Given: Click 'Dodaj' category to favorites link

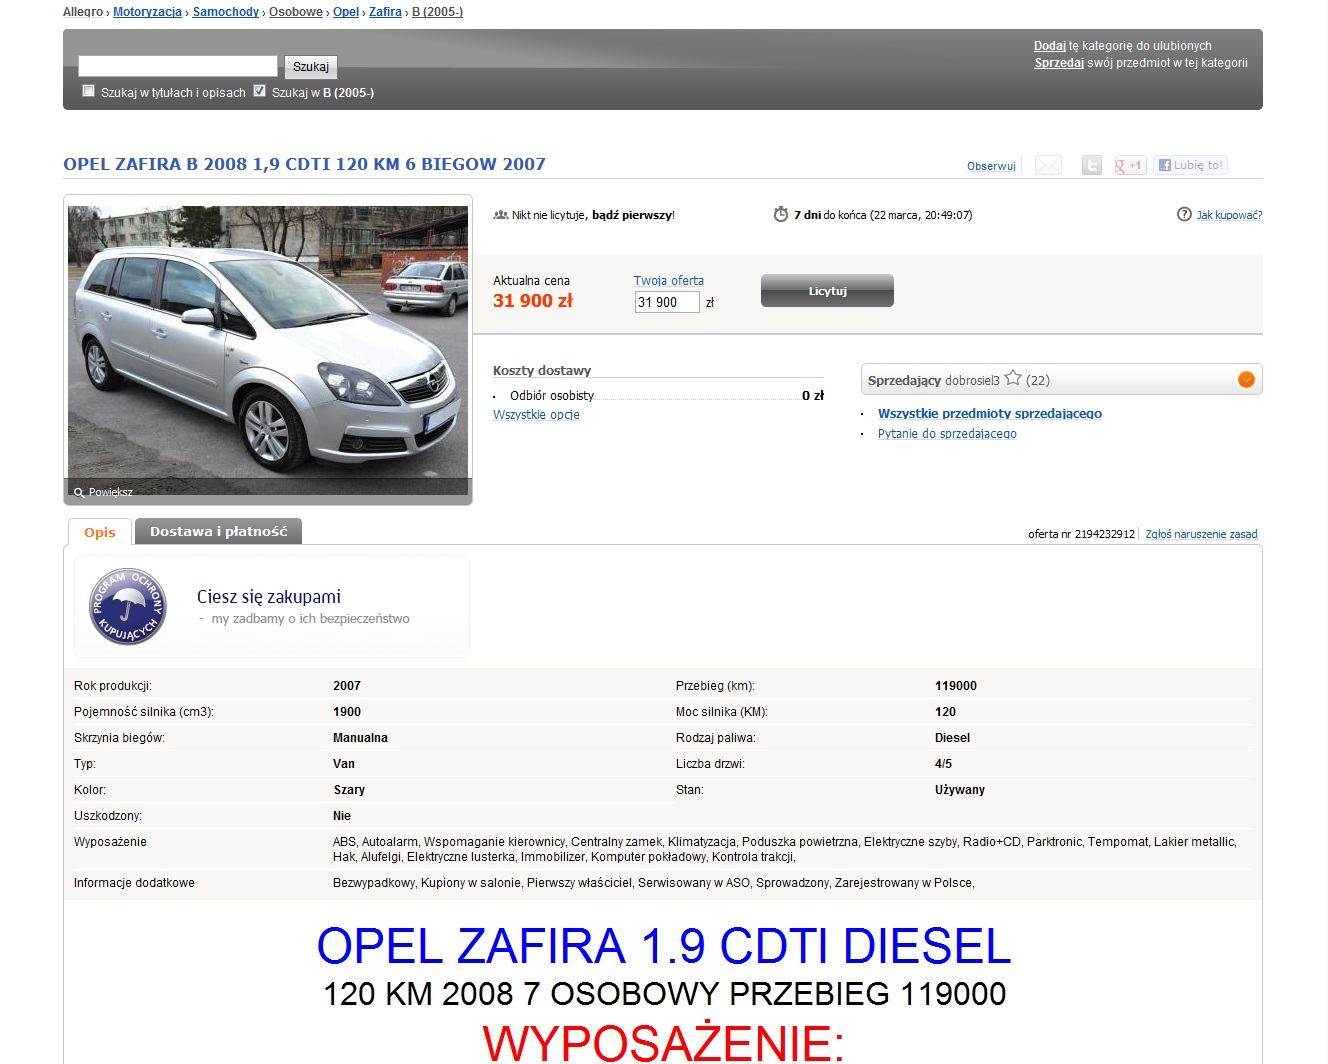Looking at the screenshot, I should click(x=1050, y=46).
